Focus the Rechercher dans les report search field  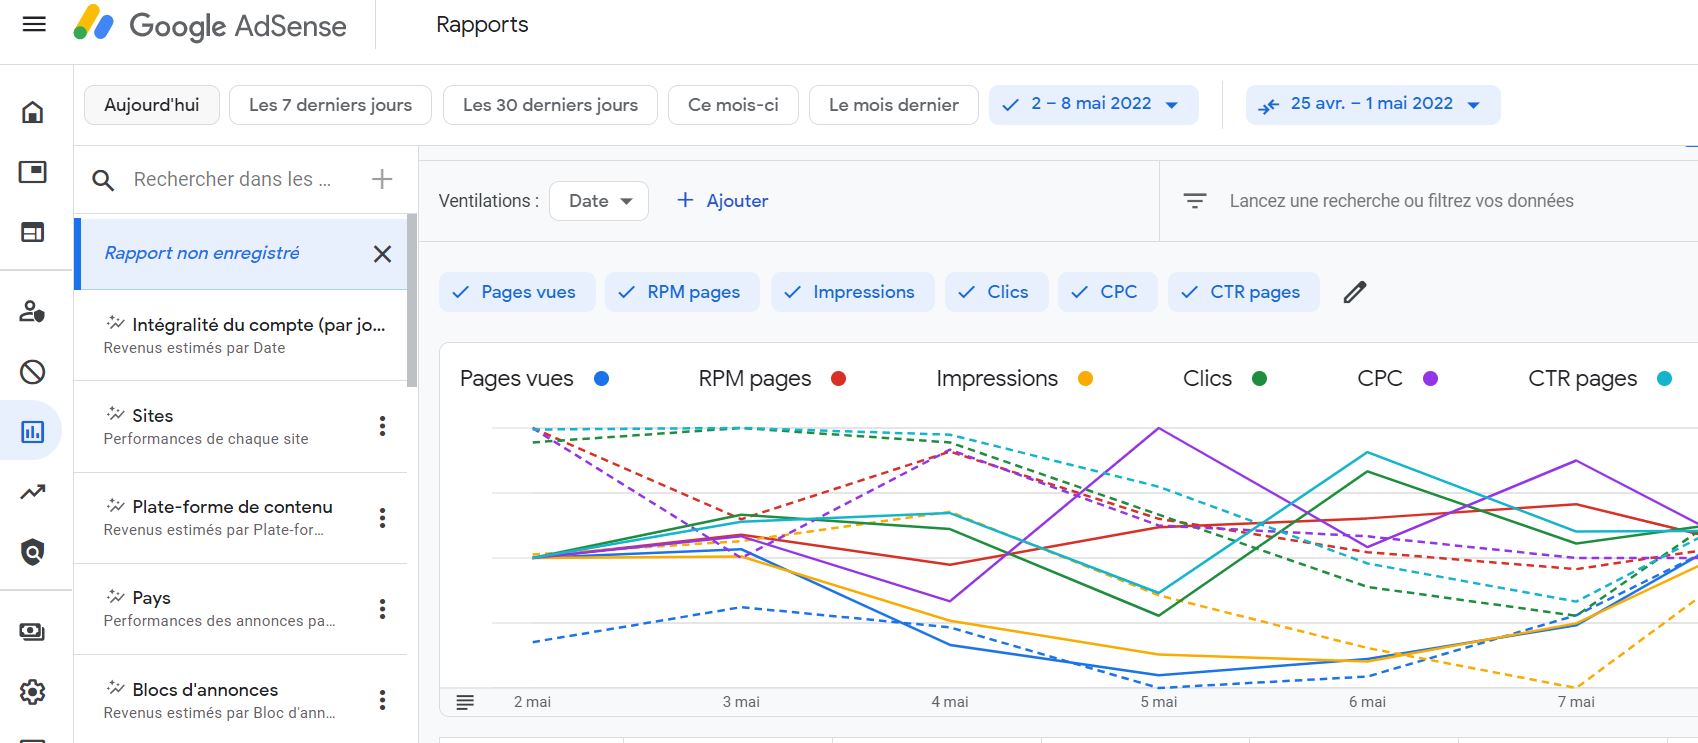tap(232, 180)
